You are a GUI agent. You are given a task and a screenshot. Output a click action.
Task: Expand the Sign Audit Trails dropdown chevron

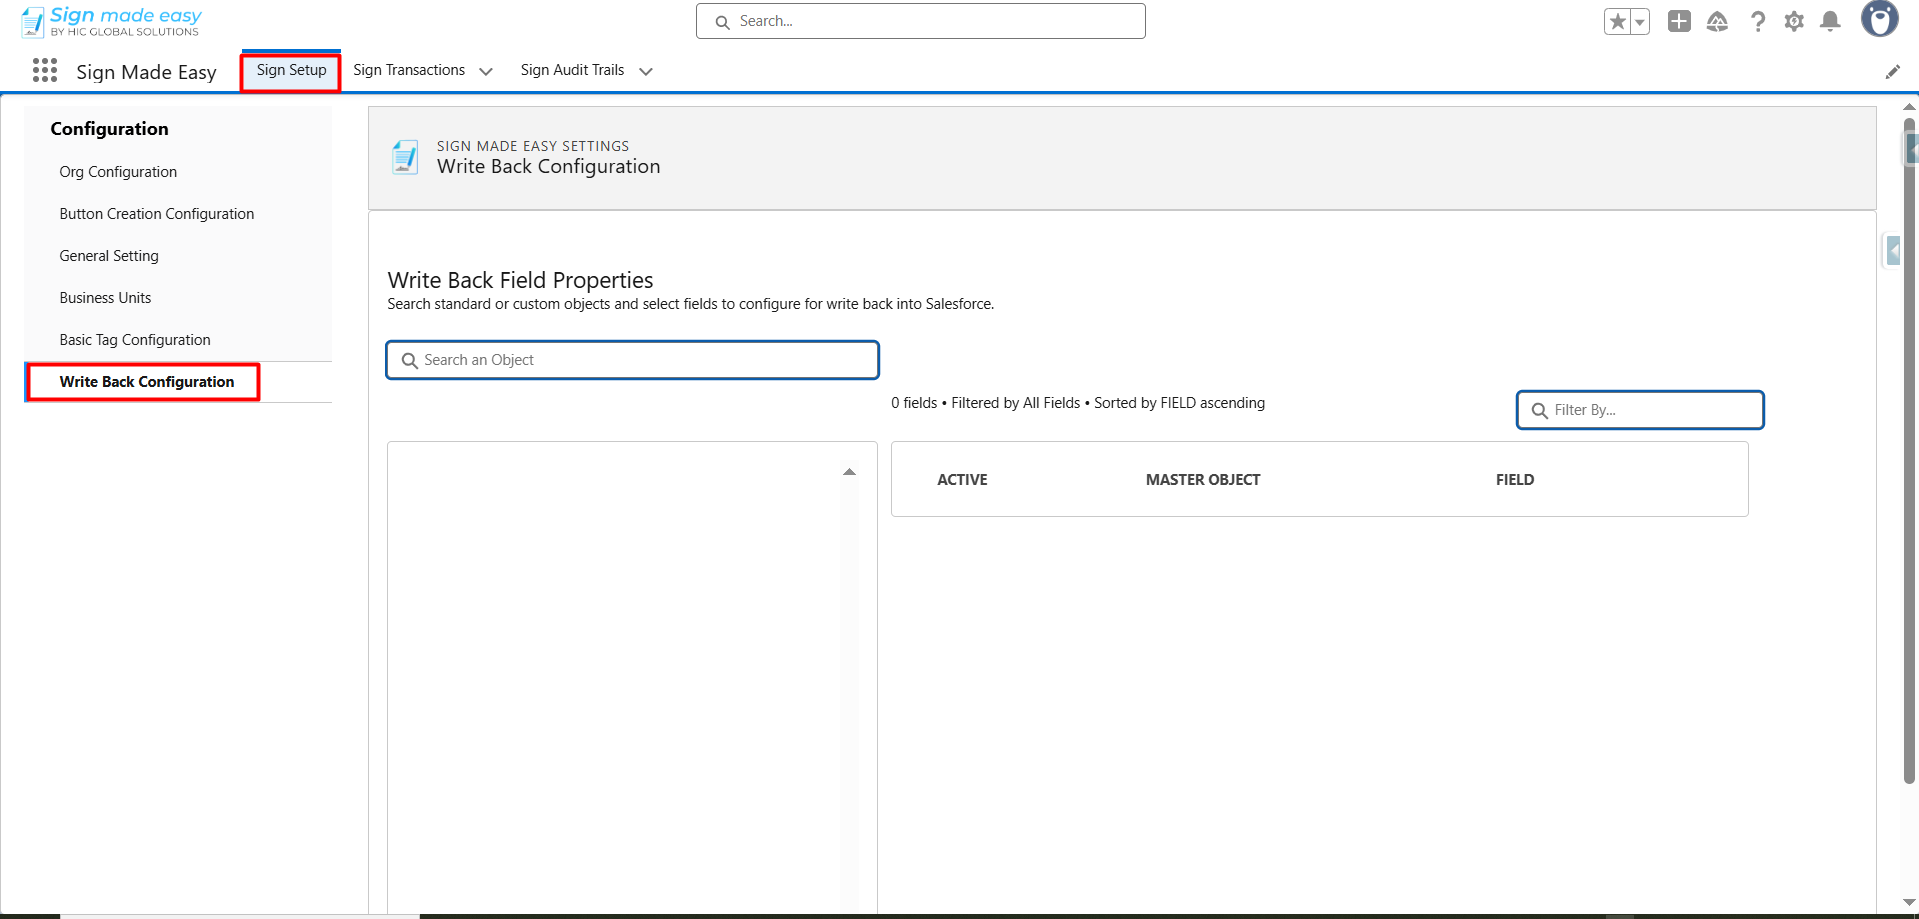tap(646, 71)
